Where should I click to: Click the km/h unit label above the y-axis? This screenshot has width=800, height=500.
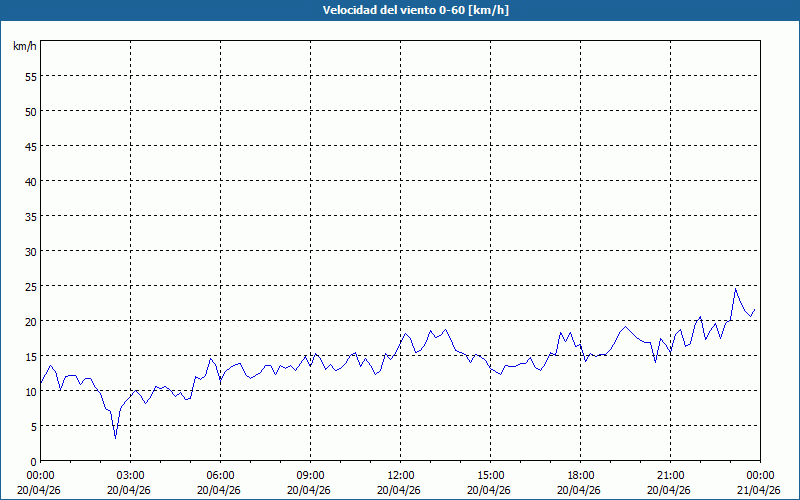[x=24, y=47]
